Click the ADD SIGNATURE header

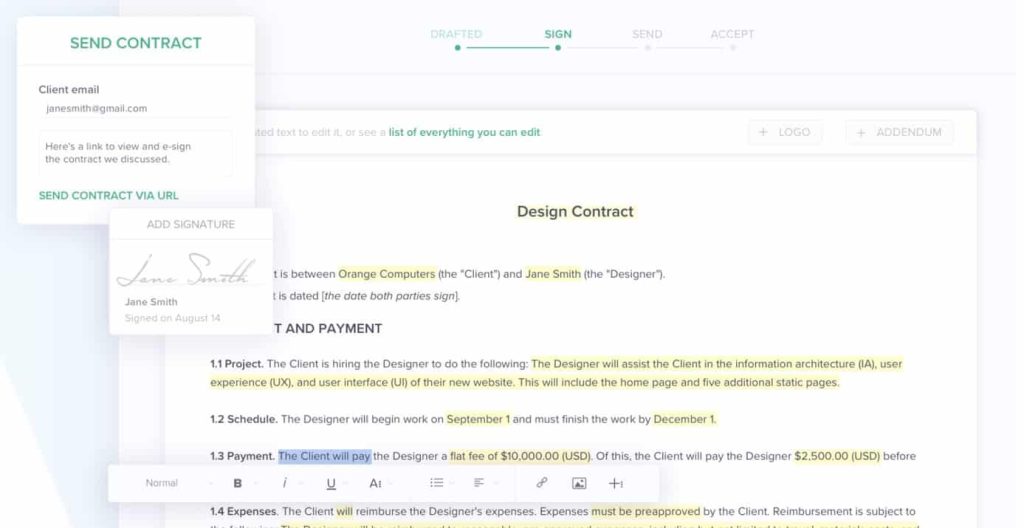click(191, 224)
